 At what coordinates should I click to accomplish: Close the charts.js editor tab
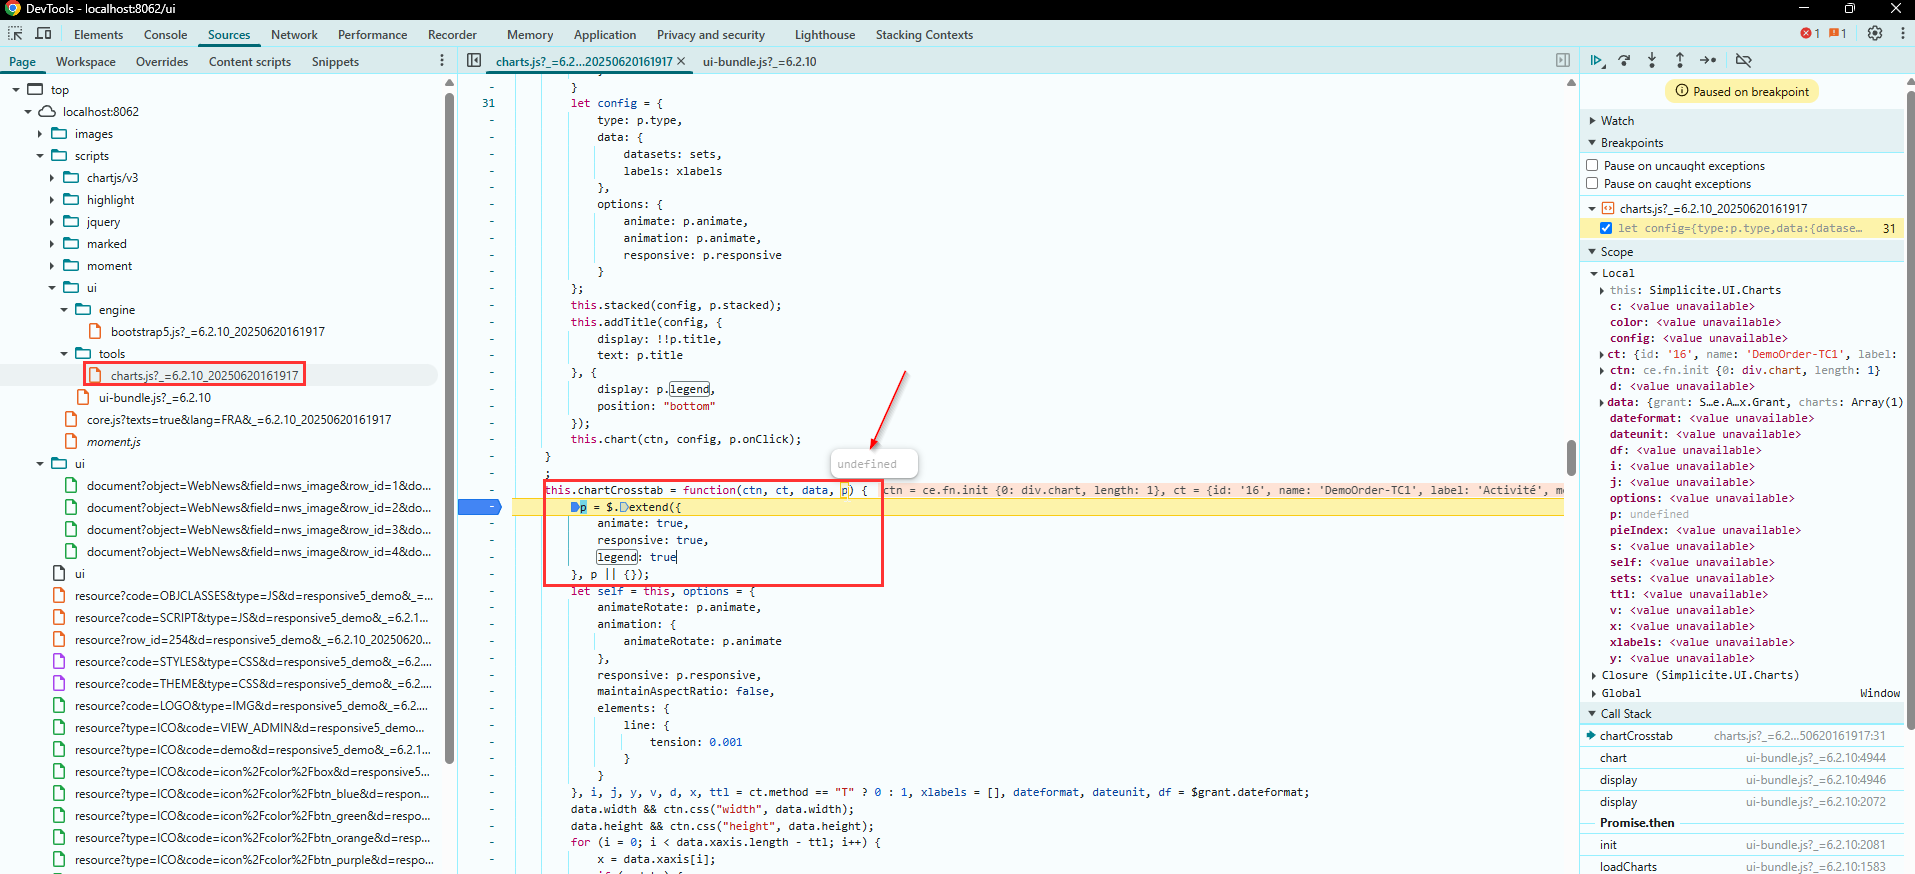pyautogui.click(x=681, y=61)
